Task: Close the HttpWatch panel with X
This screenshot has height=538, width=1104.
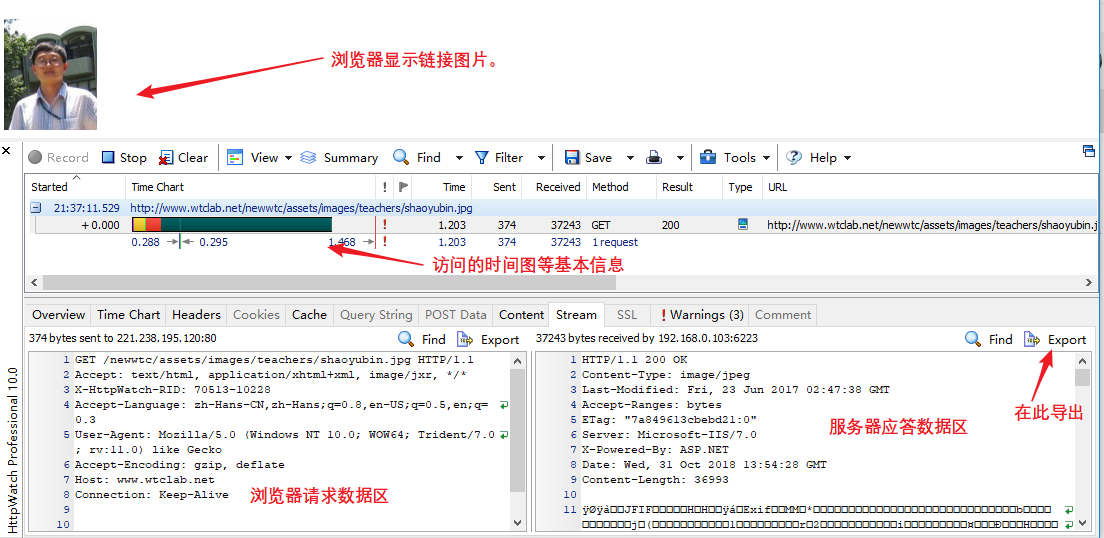Action: click(7, 151)
